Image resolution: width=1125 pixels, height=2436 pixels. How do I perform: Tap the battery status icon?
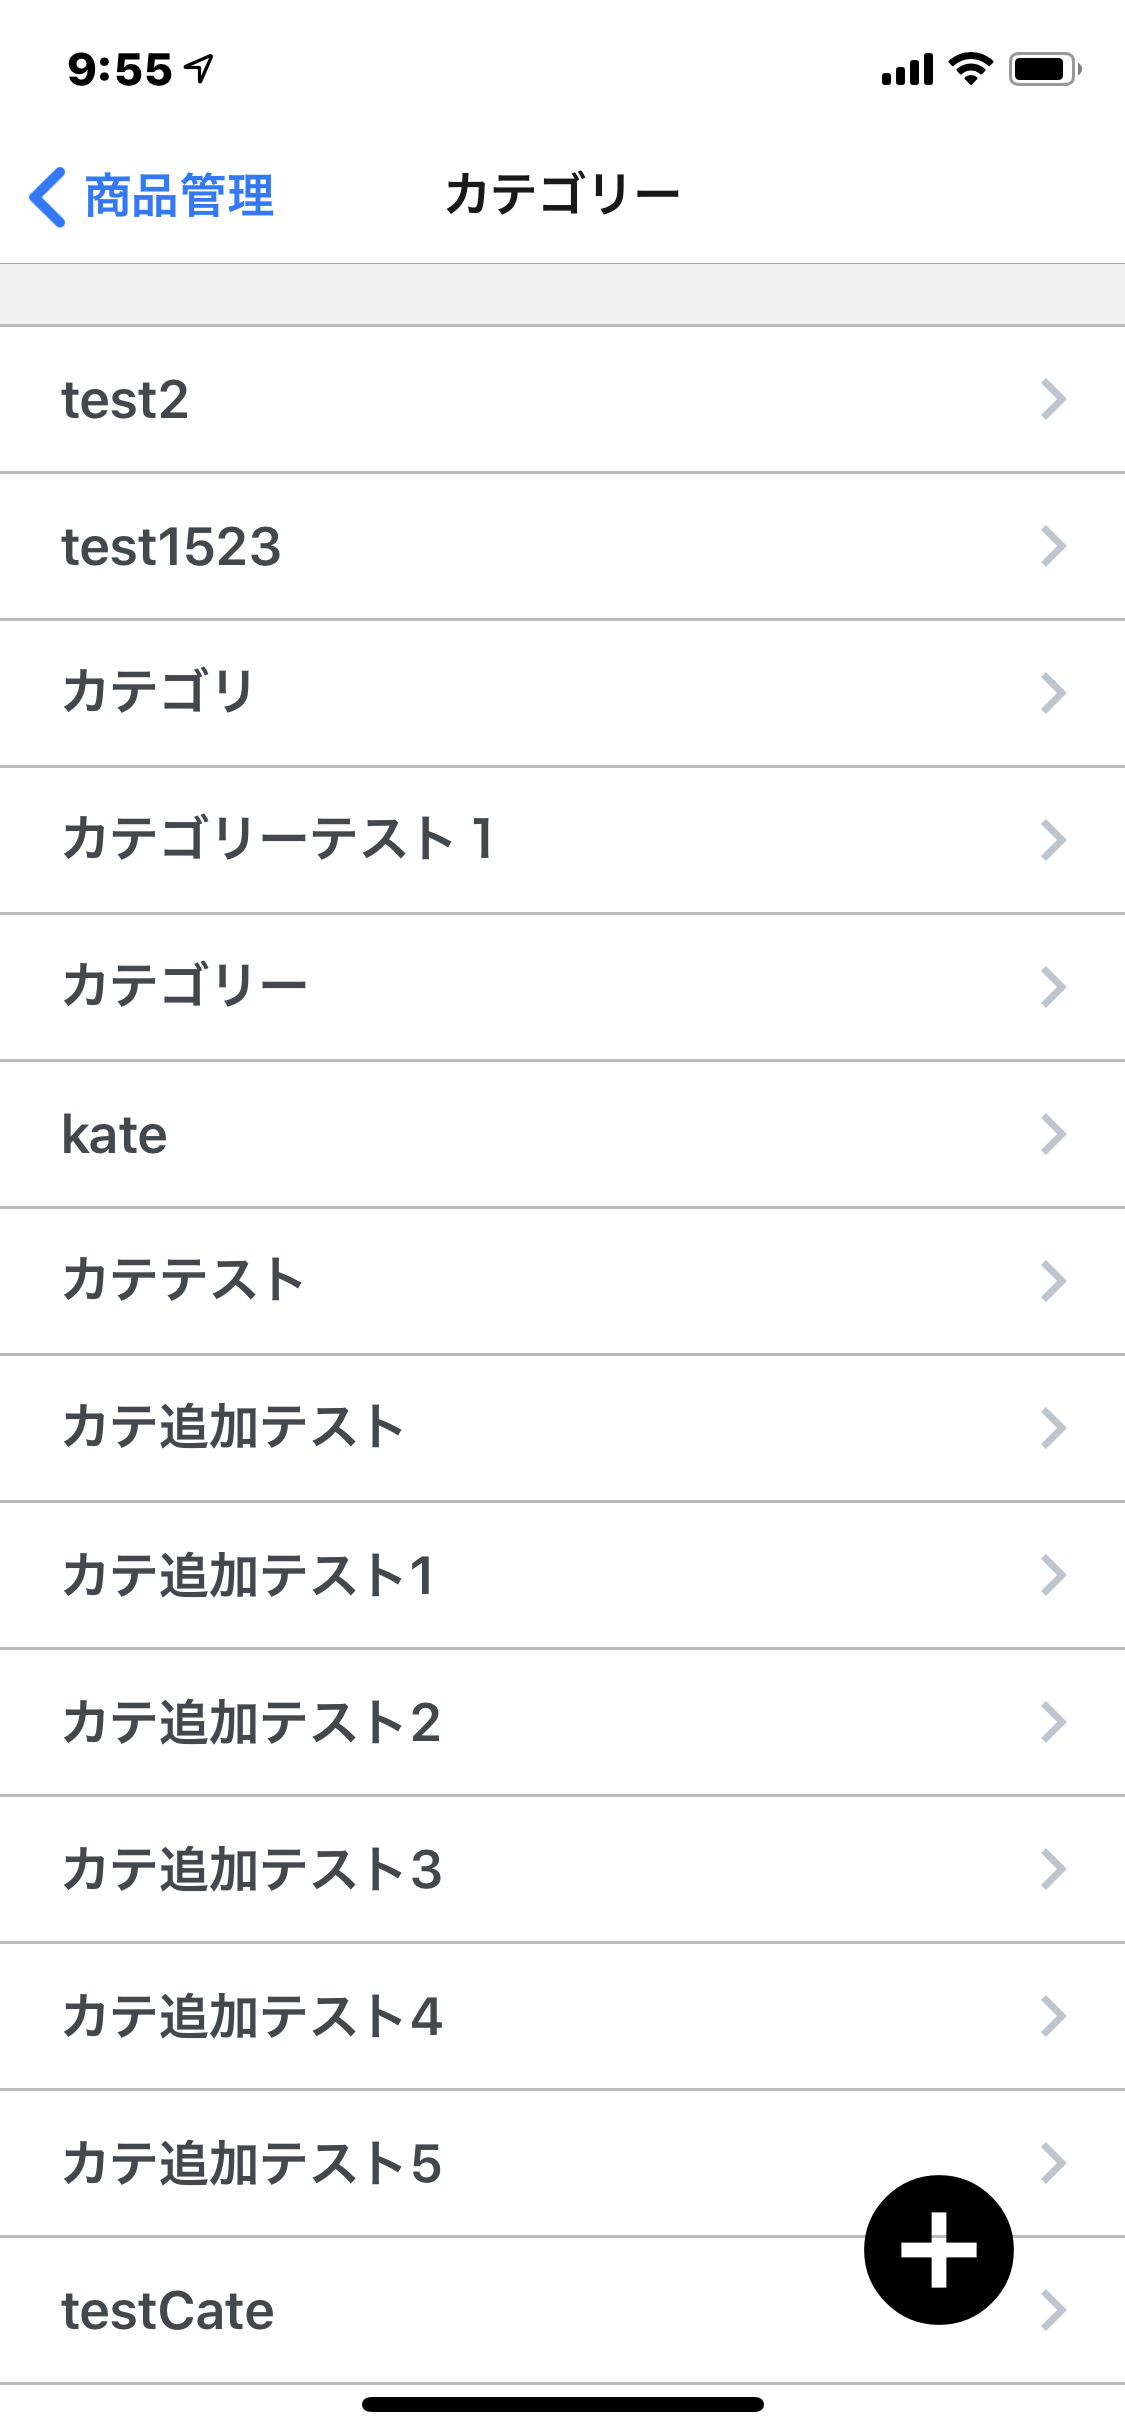[x=1044, y=69]
